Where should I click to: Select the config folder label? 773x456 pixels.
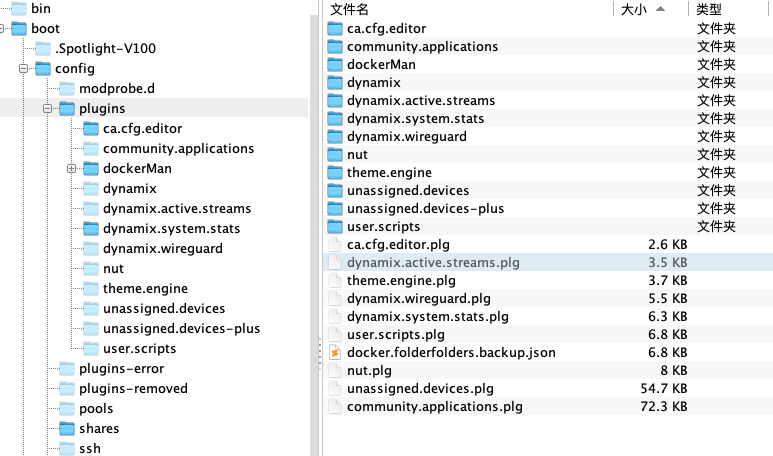74,69
